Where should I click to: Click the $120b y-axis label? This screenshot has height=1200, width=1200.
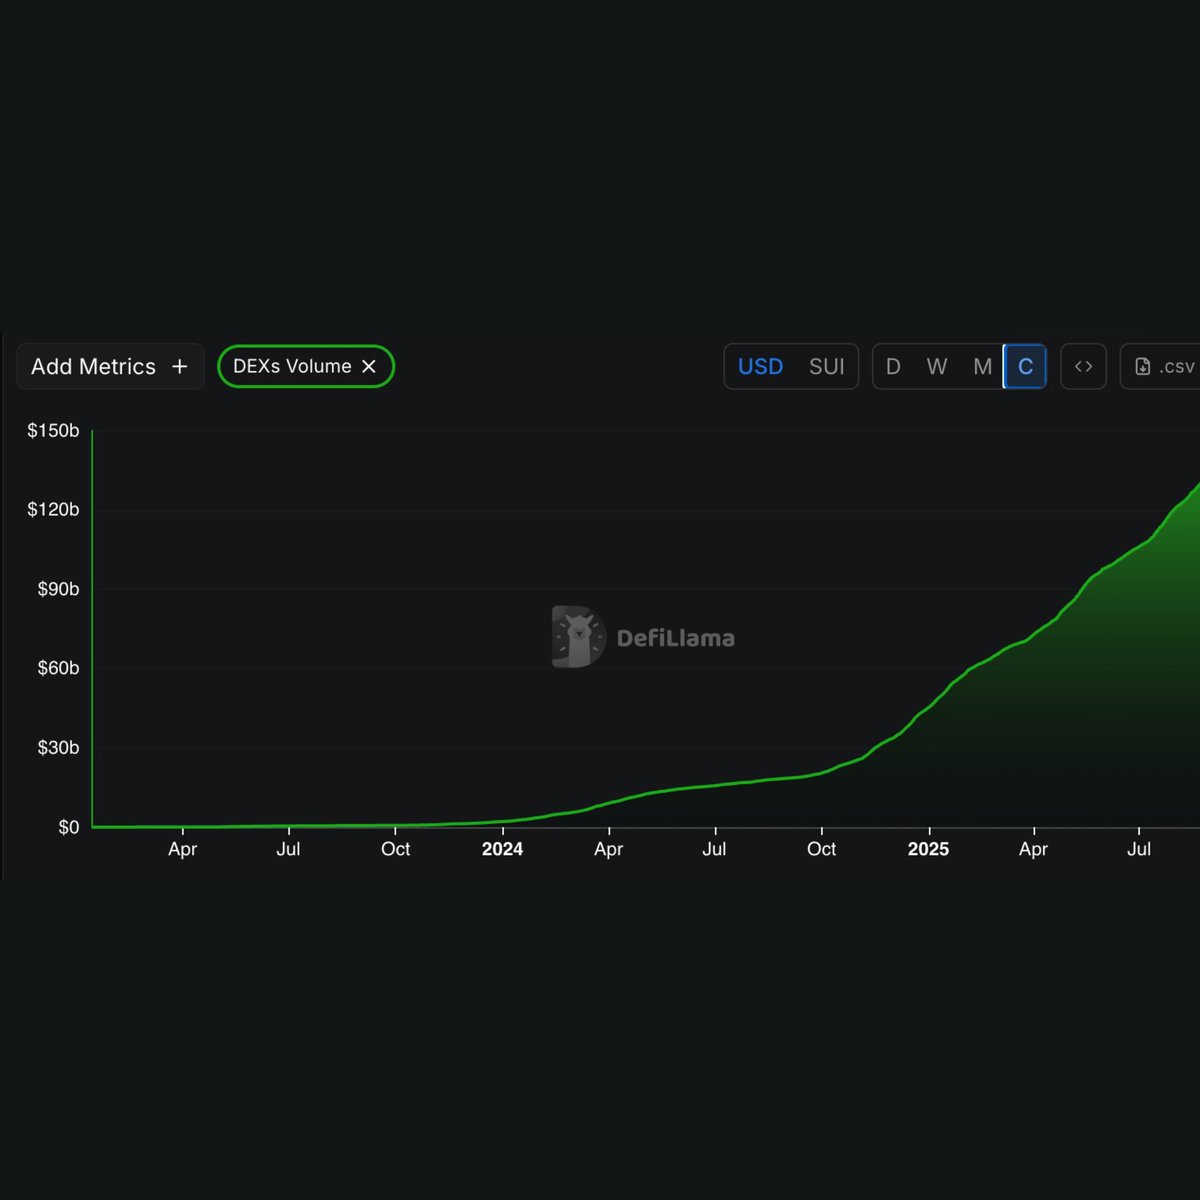coord(53,510)
